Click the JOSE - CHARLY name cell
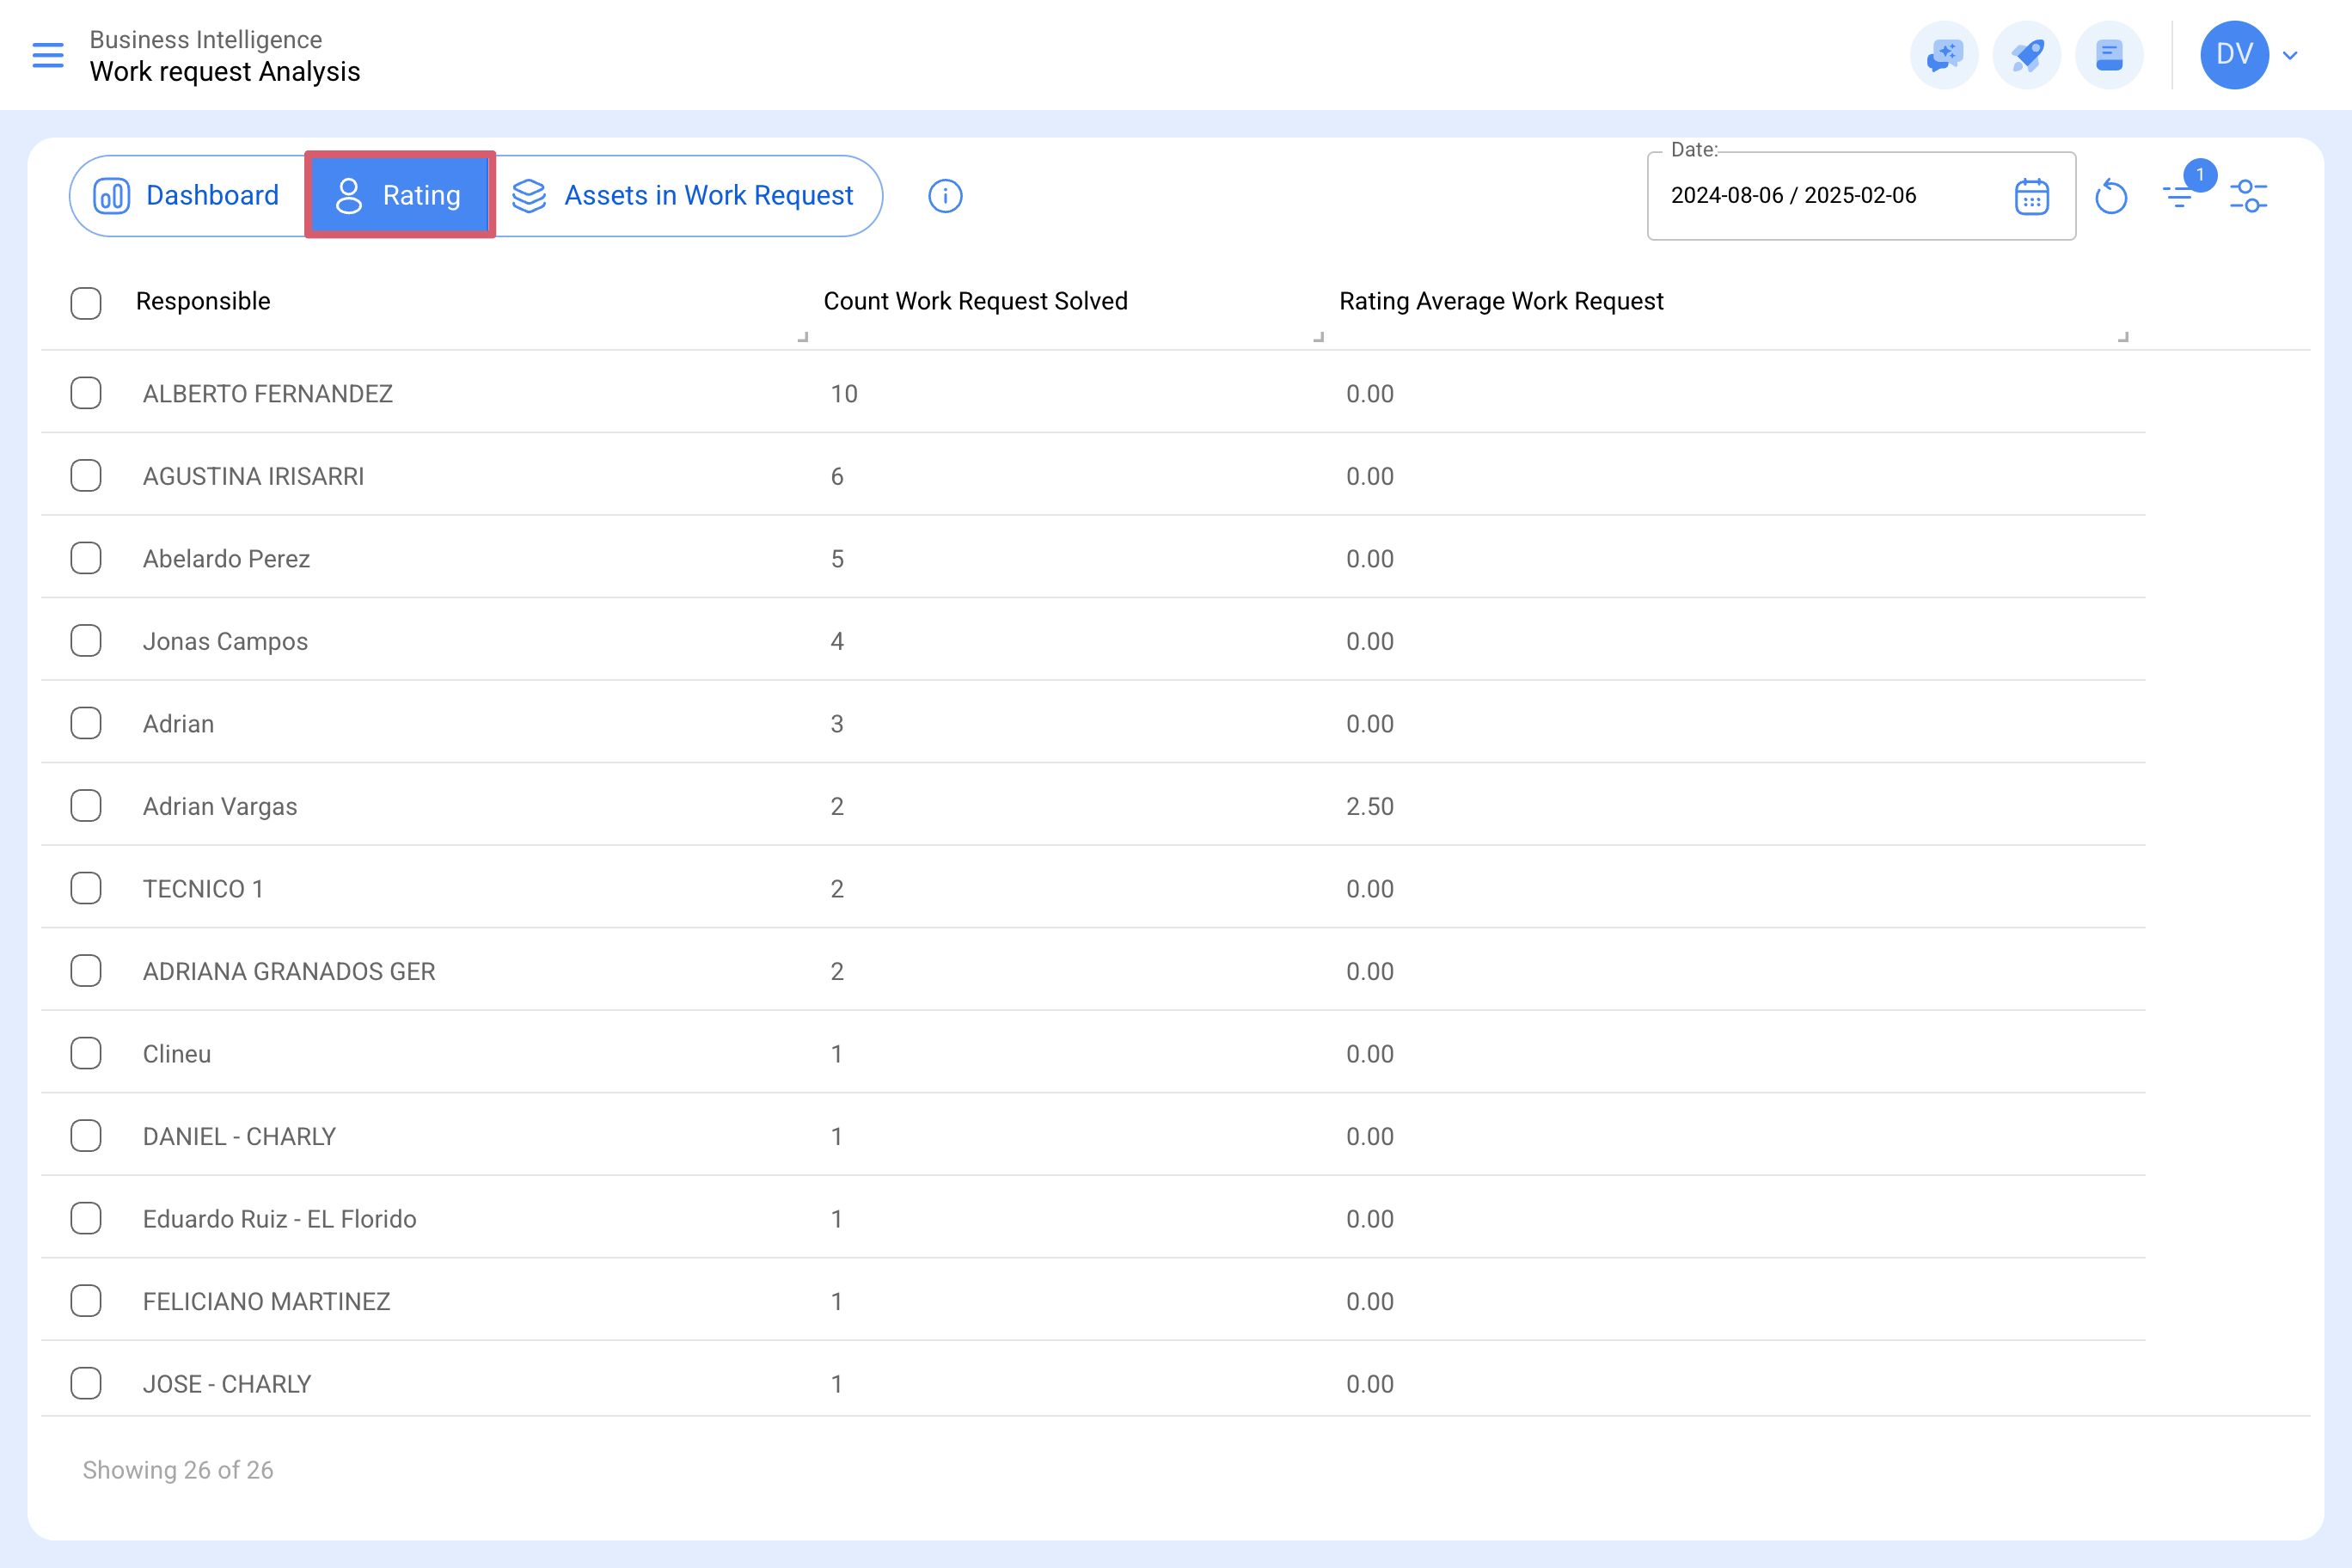The height and width of the screenshot is (1568, 2352). coord(227,1384)
